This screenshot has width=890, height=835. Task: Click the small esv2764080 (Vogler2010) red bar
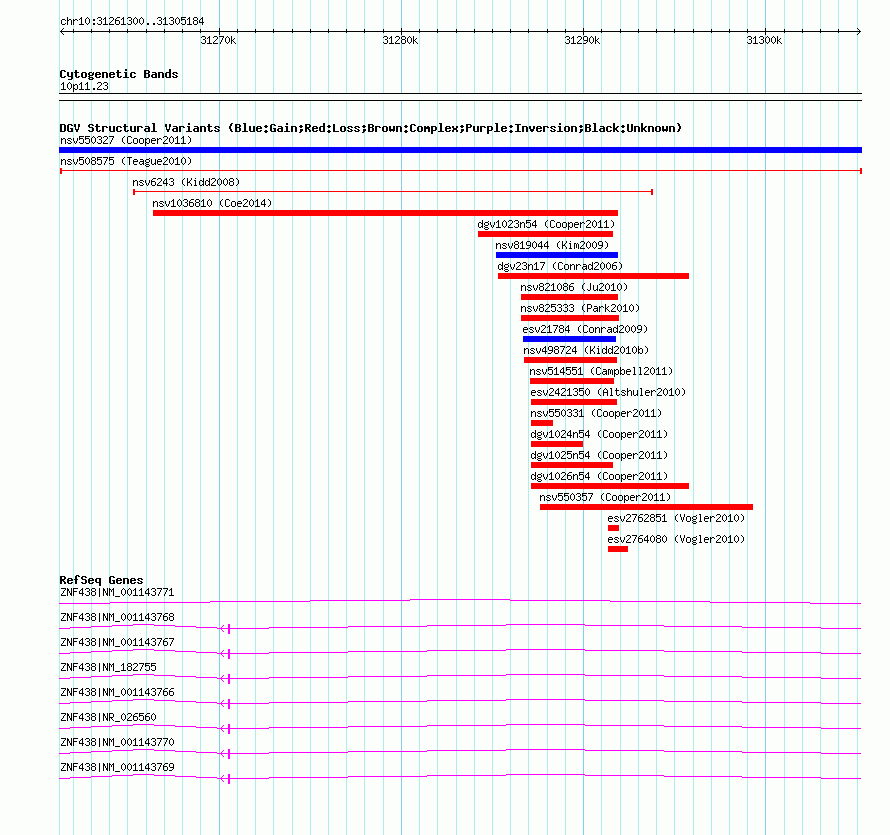click(618, 549)
